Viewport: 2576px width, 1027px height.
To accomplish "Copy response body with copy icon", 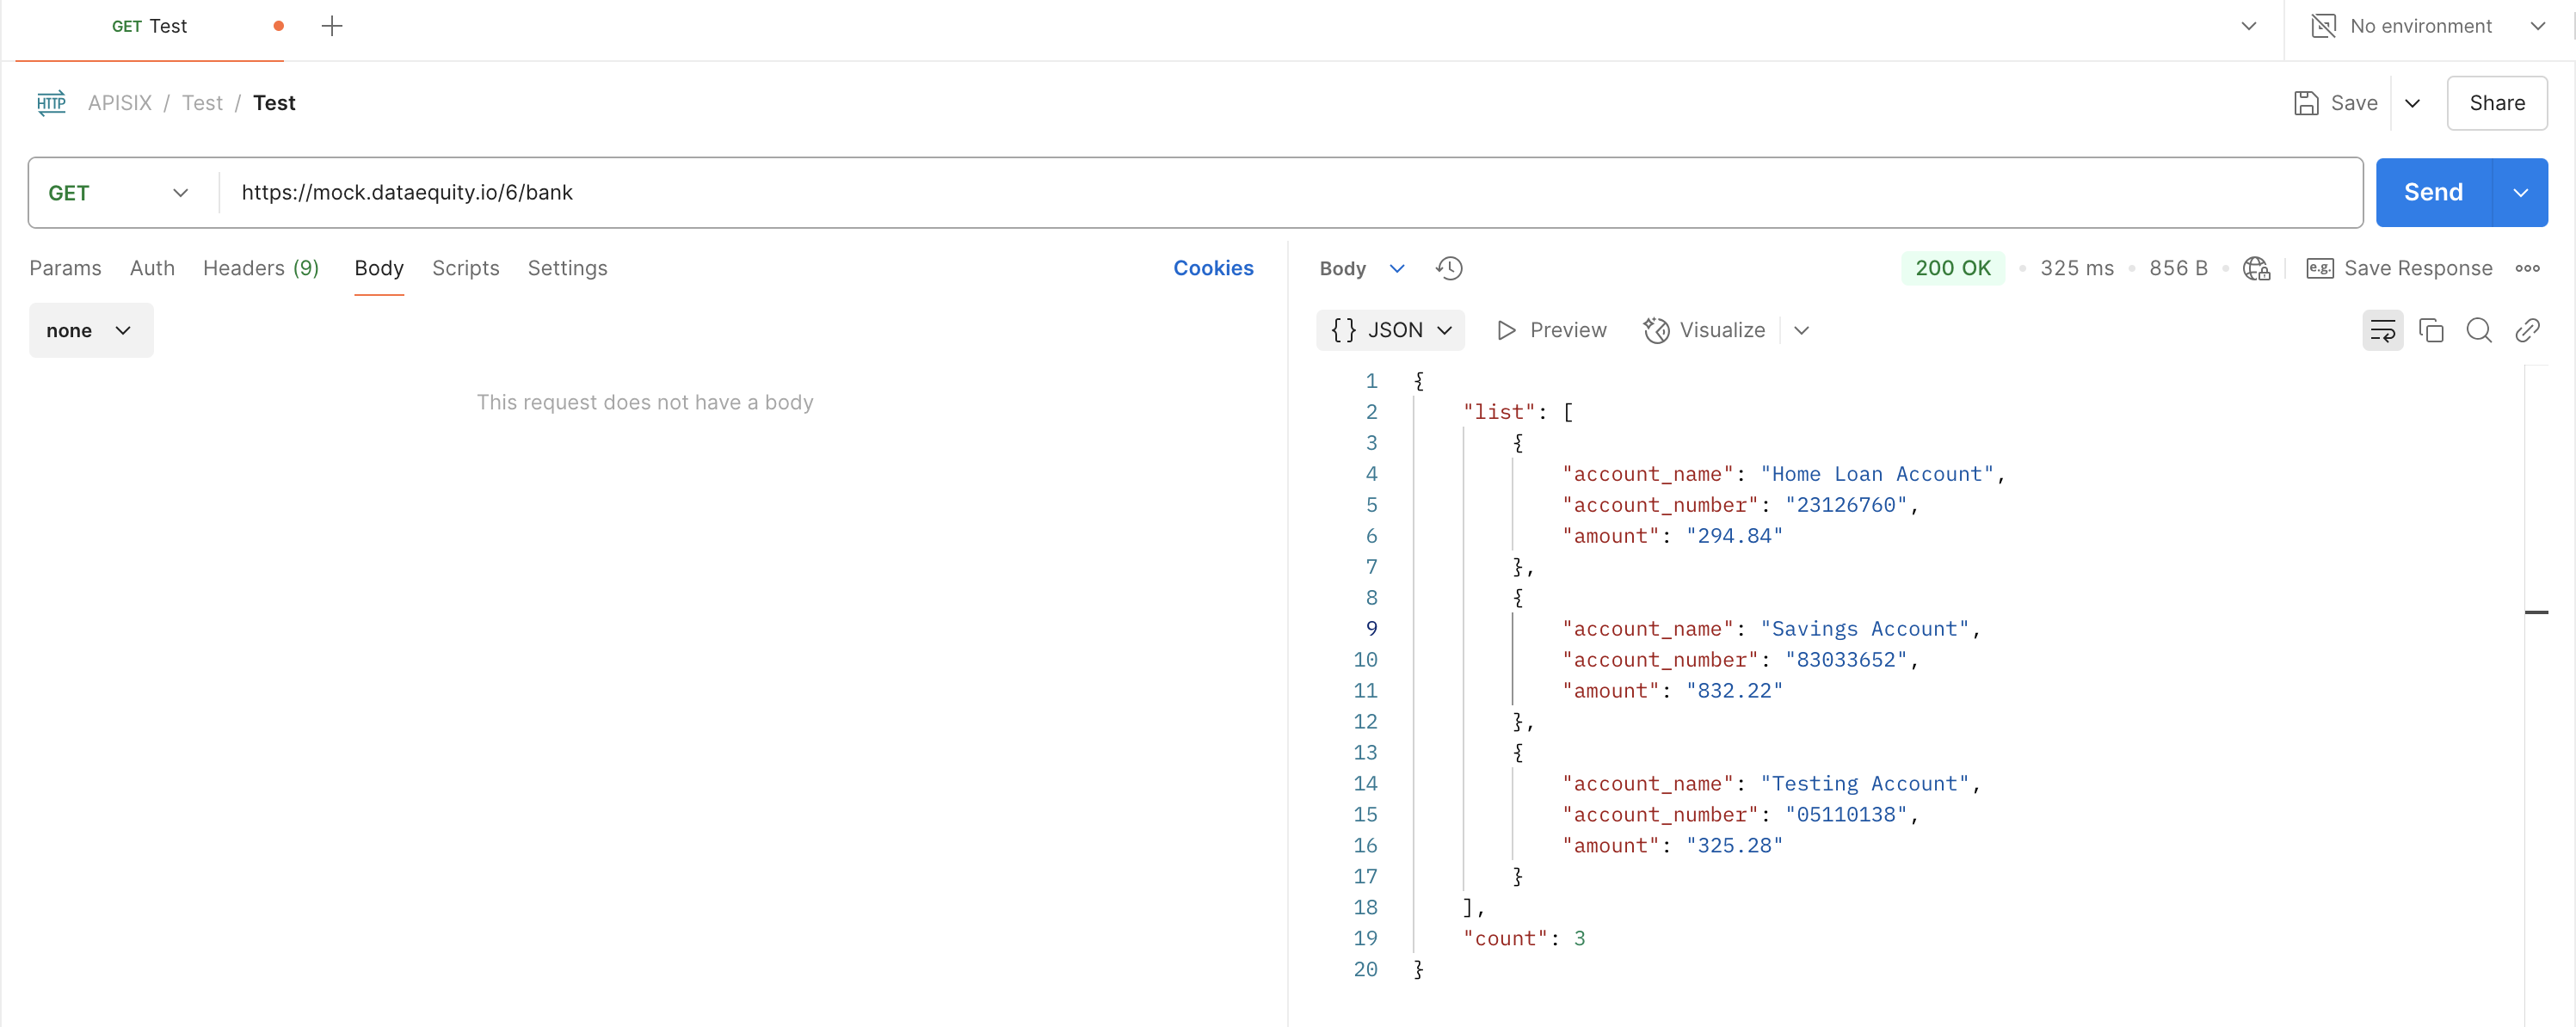I will [x=2430, y=330].
